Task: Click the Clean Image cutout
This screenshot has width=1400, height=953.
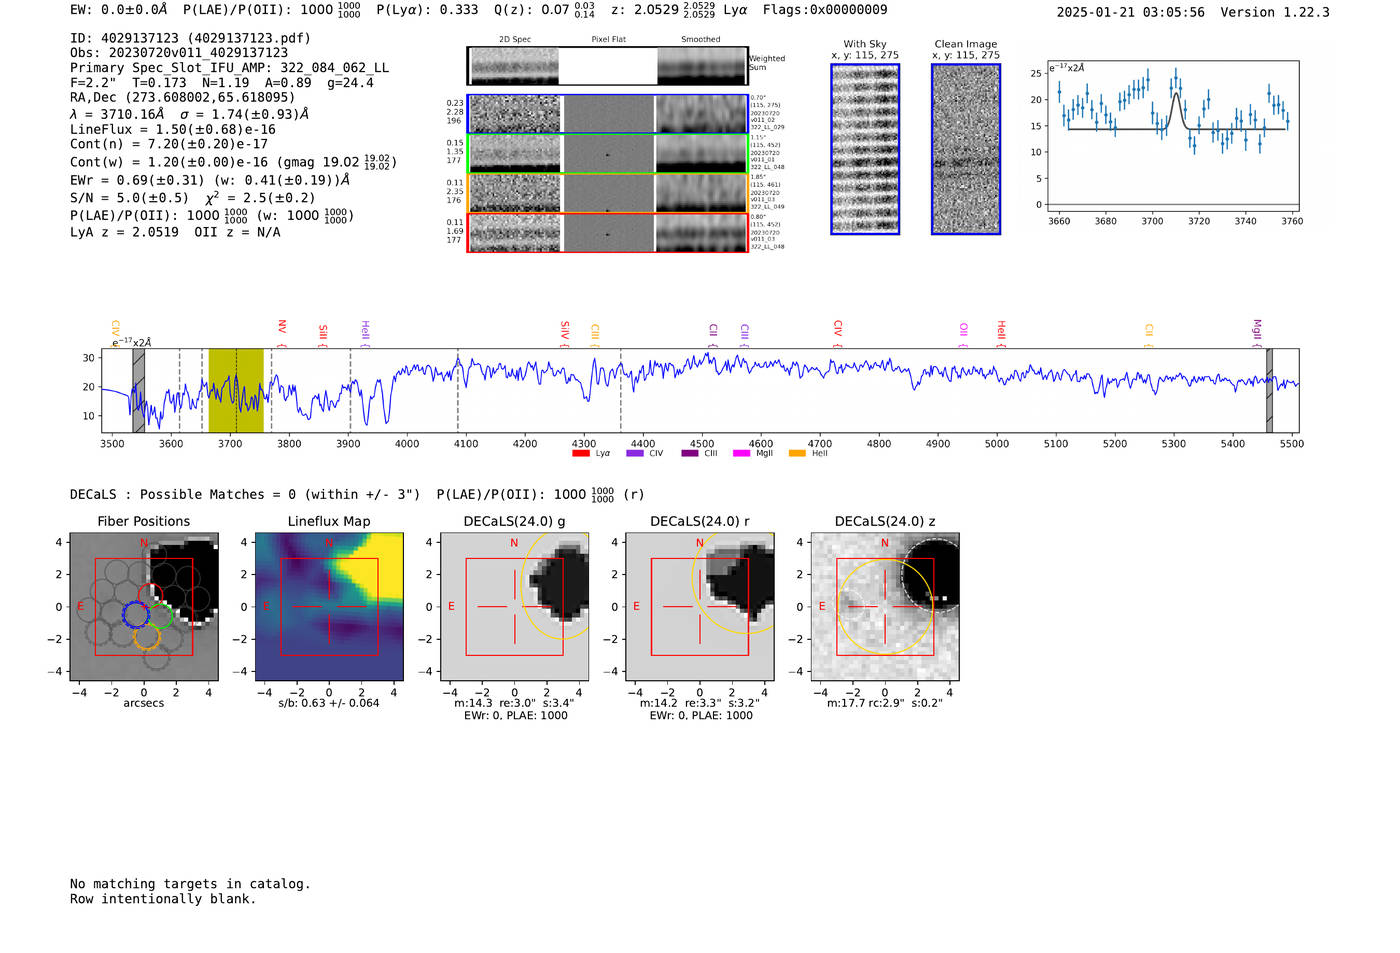Action: [966, 149]
